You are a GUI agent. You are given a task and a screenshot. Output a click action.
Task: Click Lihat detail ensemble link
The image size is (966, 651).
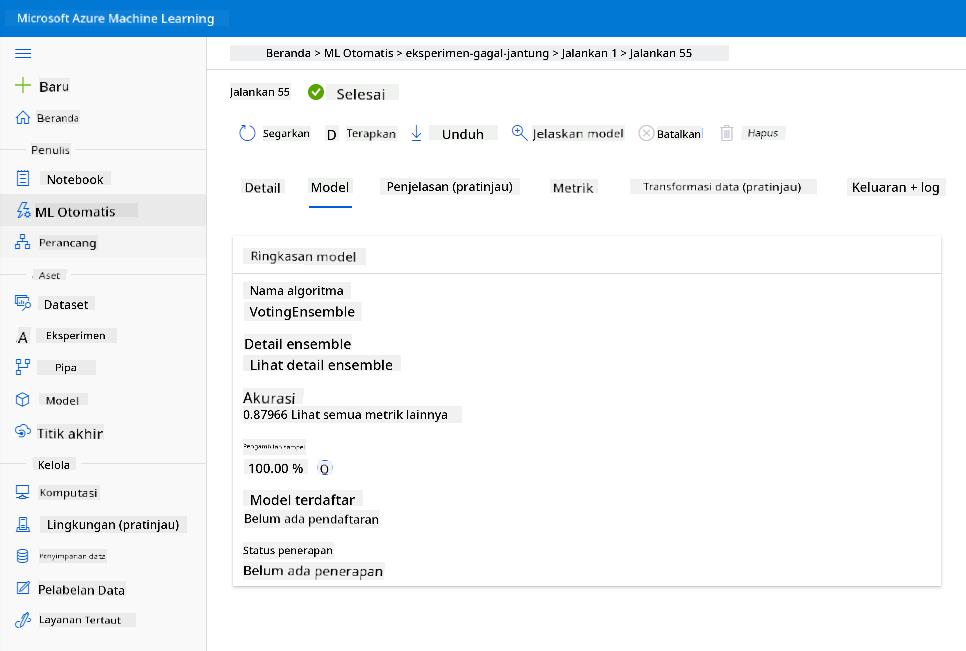click(321, 365)
